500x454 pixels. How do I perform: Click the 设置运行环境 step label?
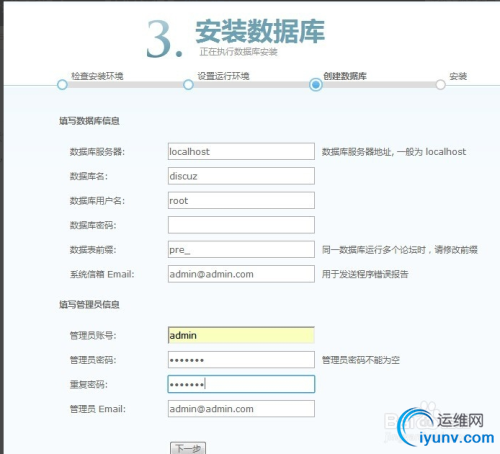[x=223, y=76]
